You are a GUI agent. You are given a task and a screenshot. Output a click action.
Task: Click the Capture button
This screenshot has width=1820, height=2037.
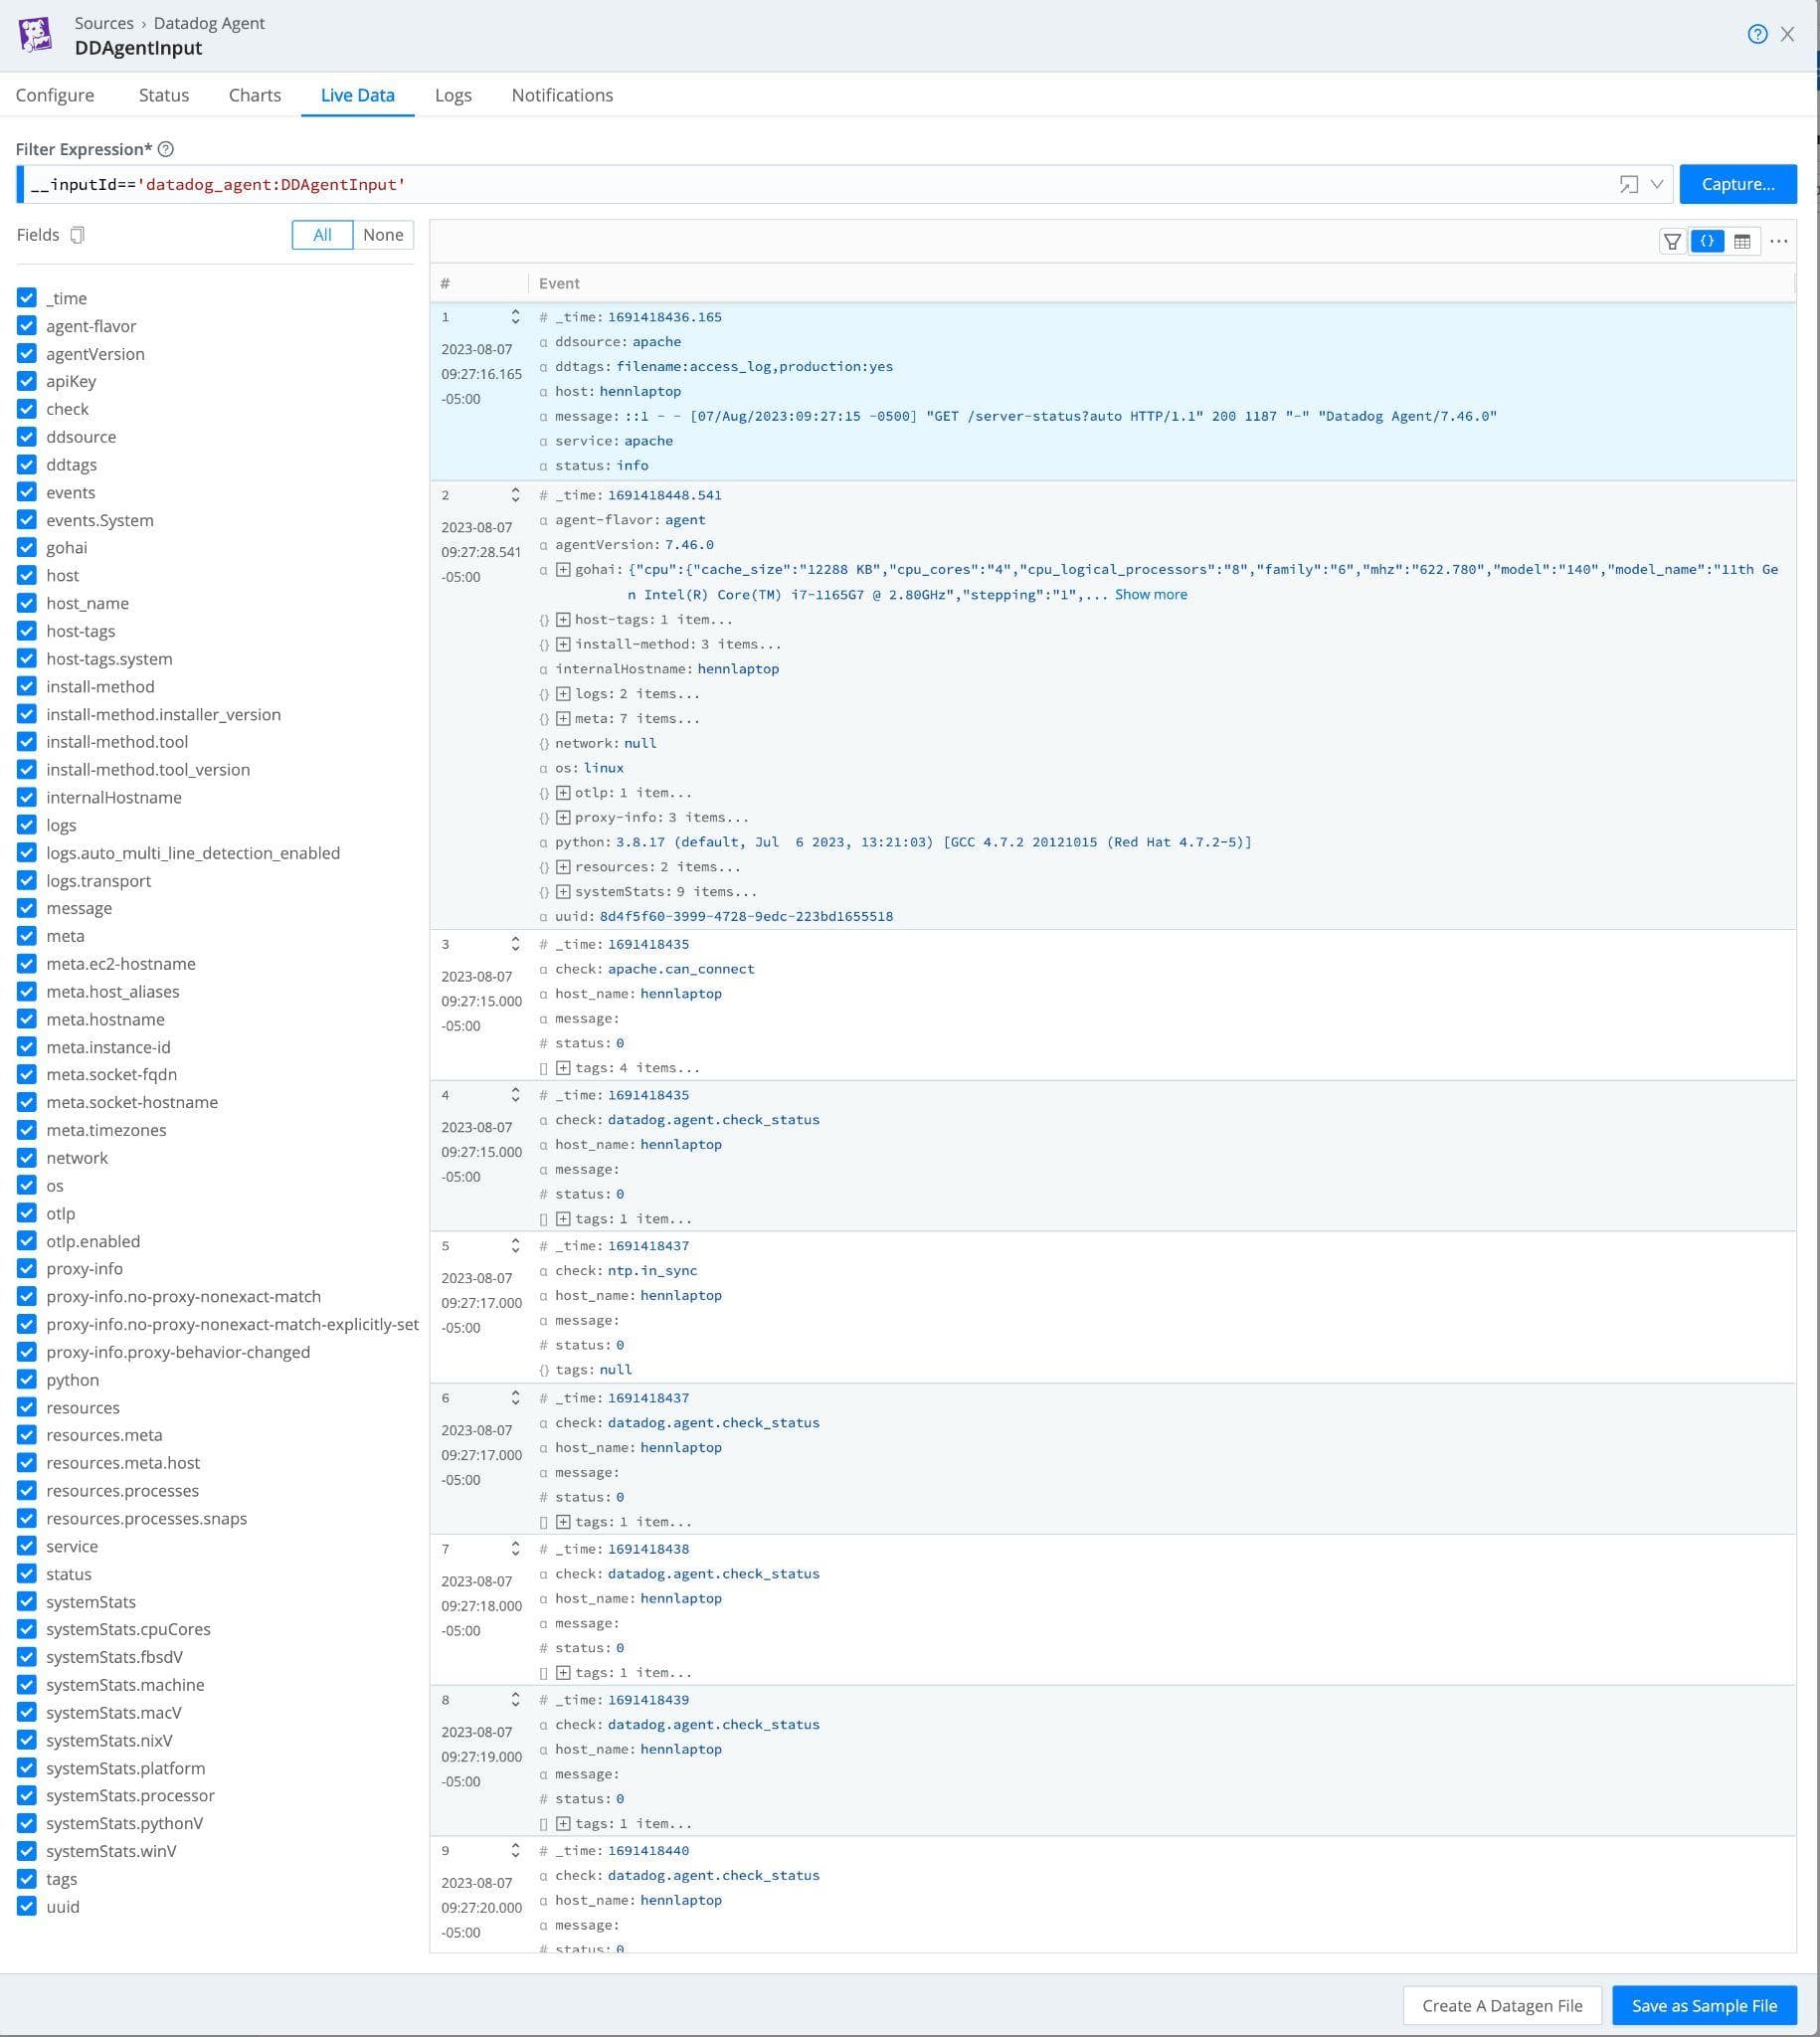pos(1737,184)
